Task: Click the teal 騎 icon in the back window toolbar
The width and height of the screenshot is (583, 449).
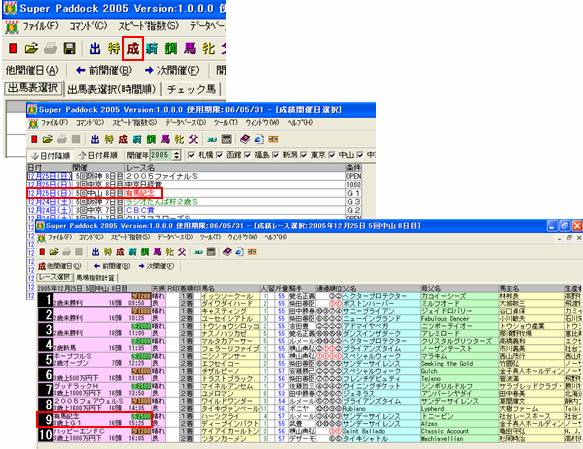Action: coord(152,48)
